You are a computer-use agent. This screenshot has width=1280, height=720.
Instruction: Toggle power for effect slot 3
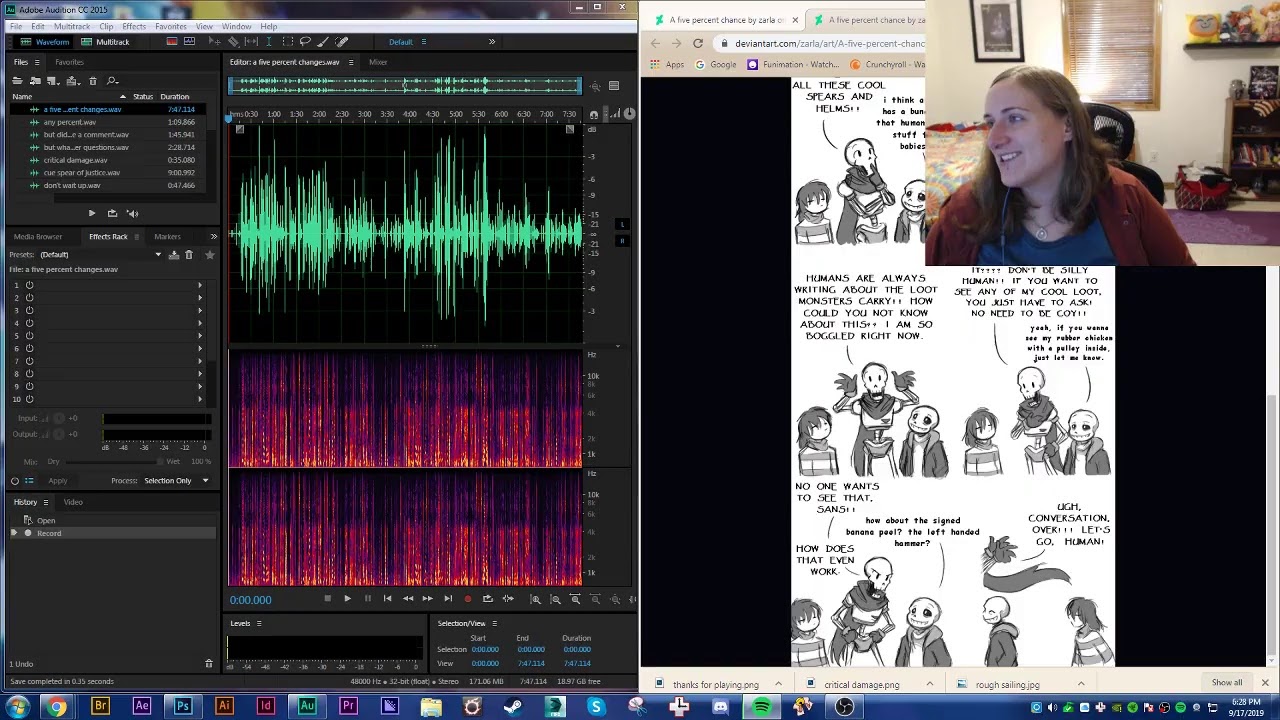click(x=29, y=310)
